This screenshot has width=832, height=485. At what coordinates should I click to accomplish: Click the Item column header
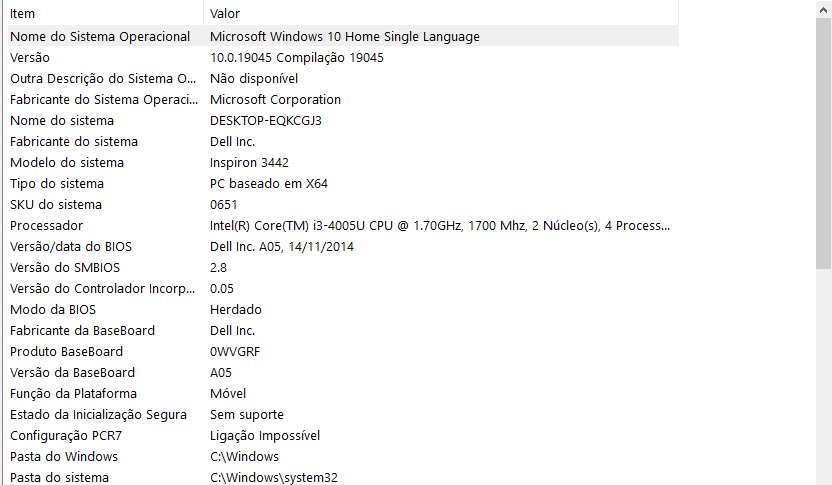100,13
